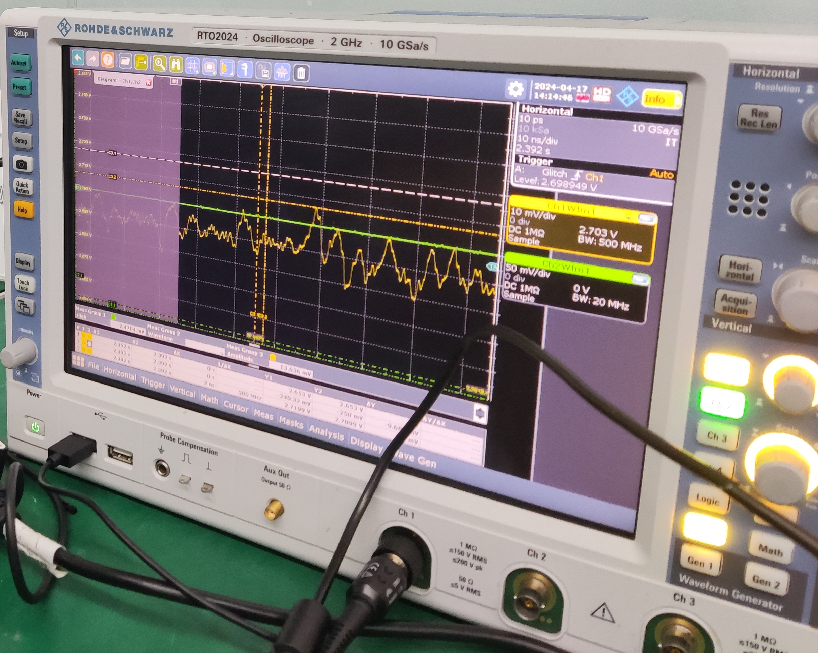Screen dimensions: 818x653
Task: Close the Diagram1 tab with red X
Action: 148,83
